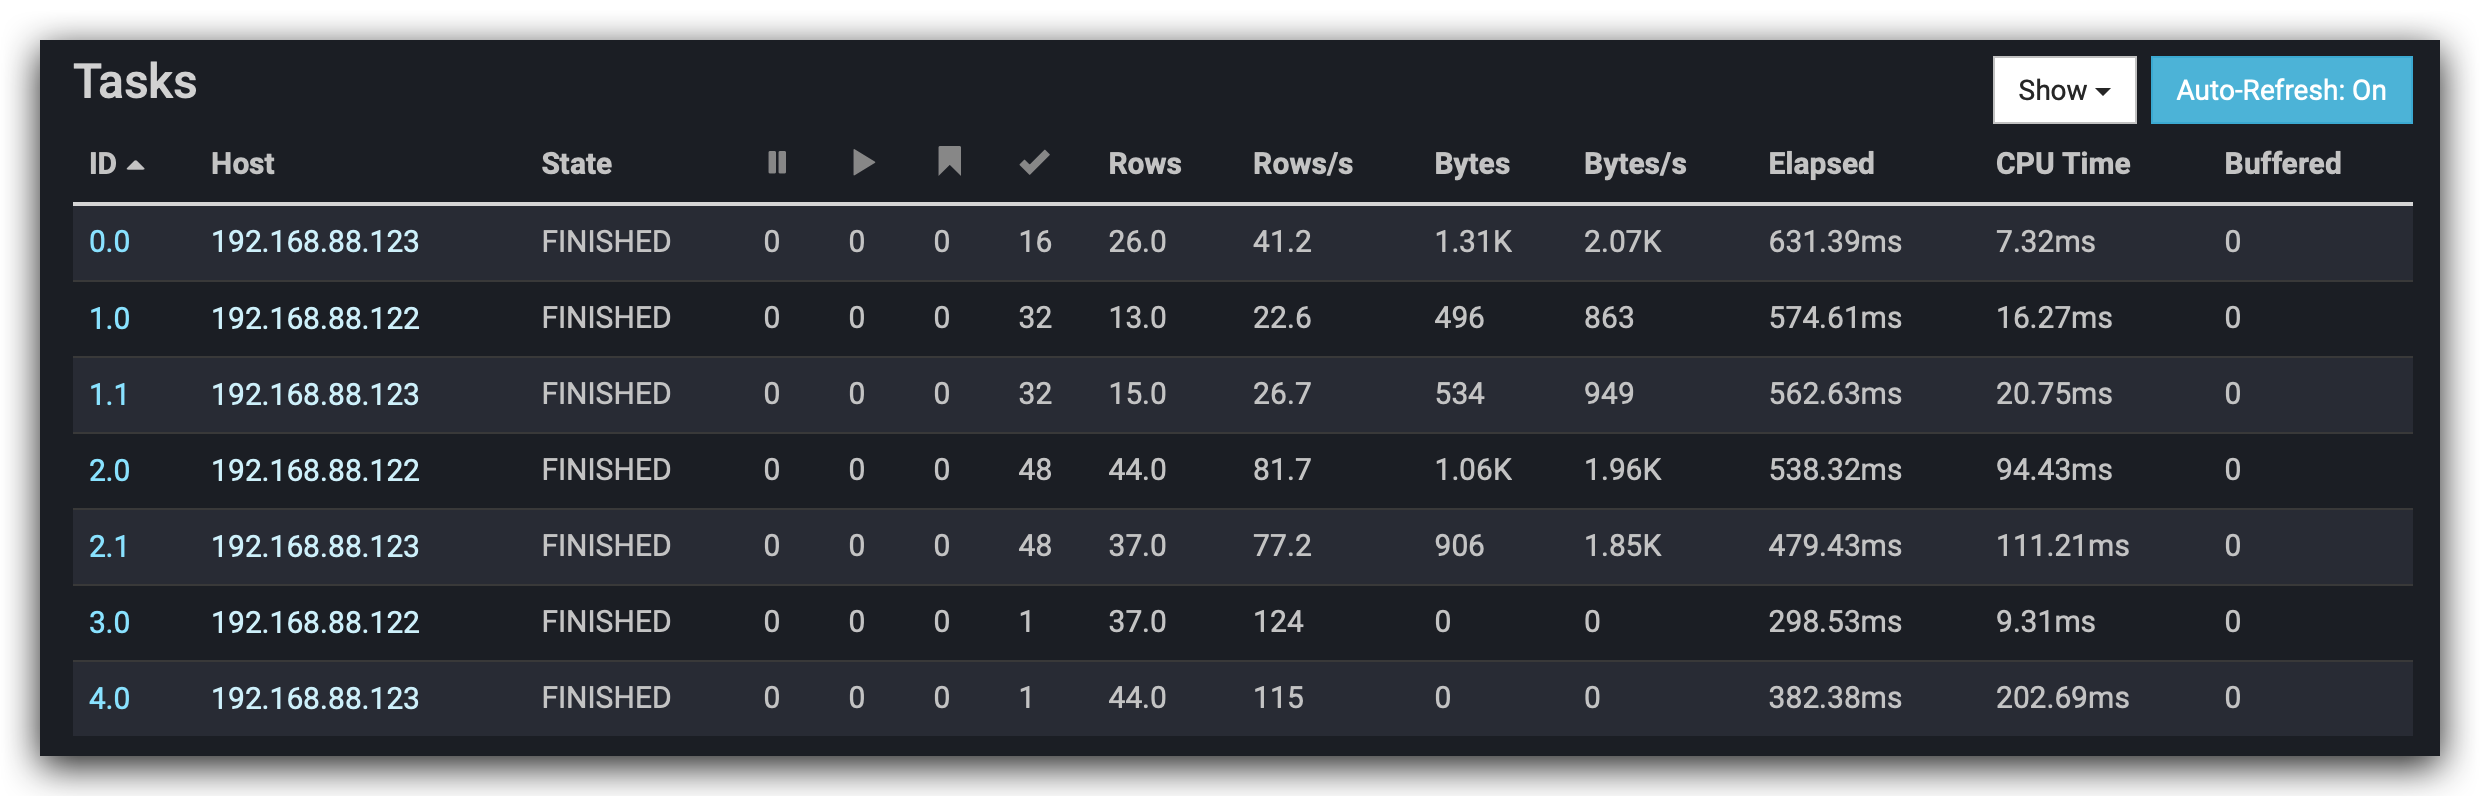
Task: Sort by the blocked splits bookmark icon column
Action: click(949, 162)
